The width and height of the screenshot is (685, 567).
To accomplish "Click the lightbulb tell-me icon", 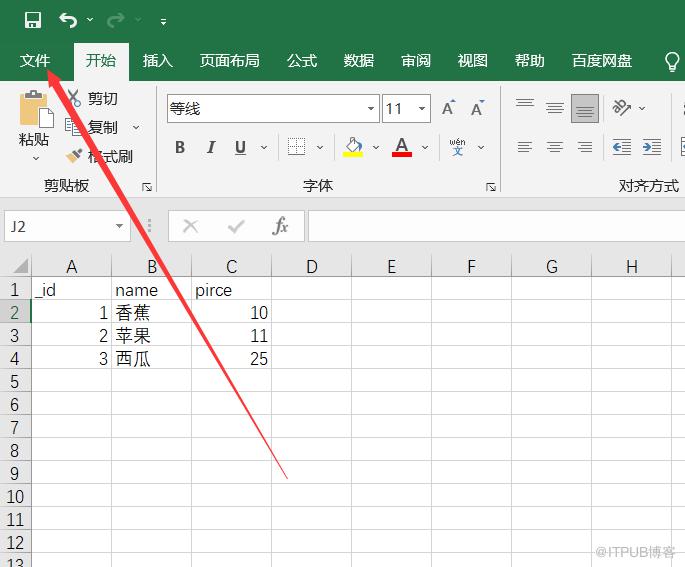I will pos(672,61).
